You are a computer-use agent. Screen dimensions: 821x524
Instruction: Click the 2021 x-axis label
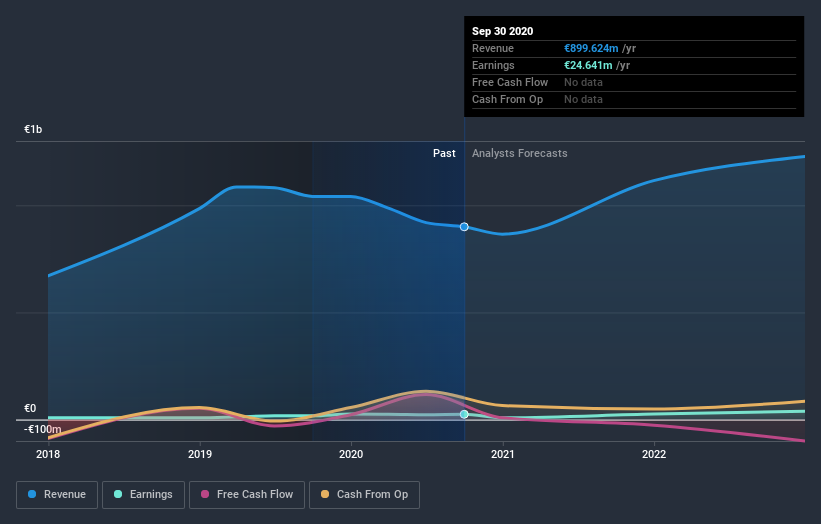point(503,454)
